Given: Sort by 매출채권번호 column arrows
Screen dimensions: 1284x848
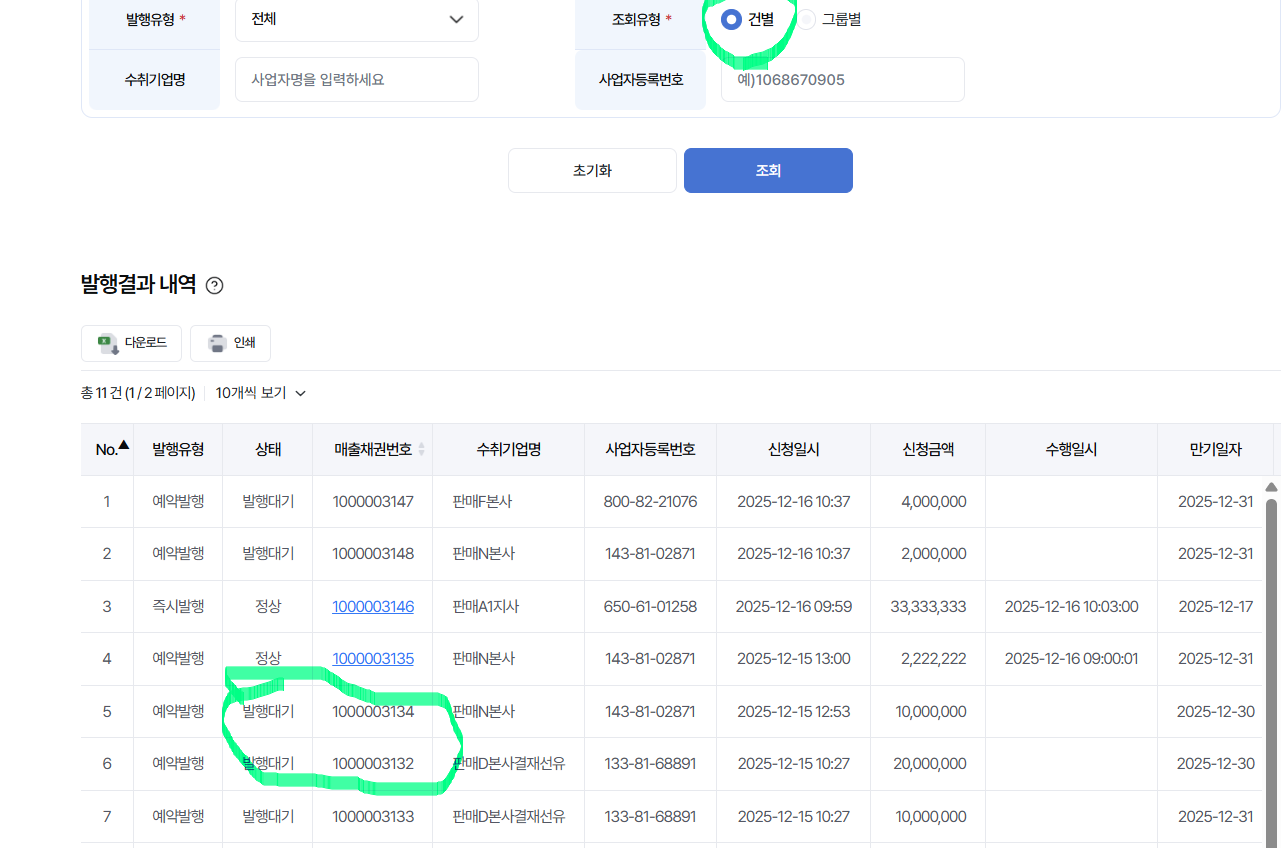Looking at the screenshot, I should click(421, 449).
